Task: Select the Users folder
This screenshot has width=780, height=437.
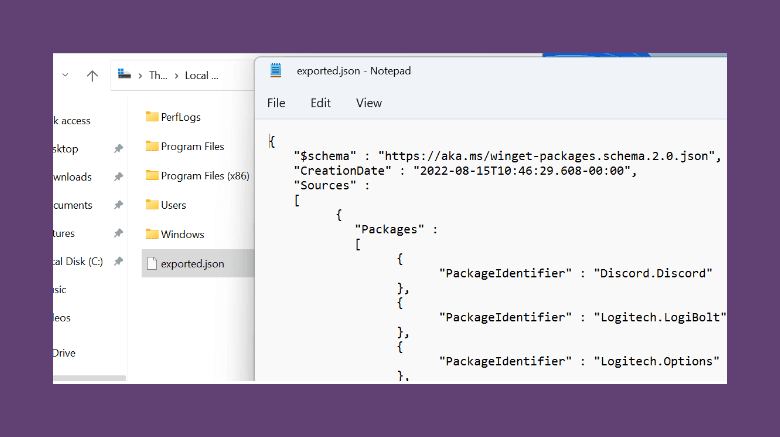Action: point(166,205)
